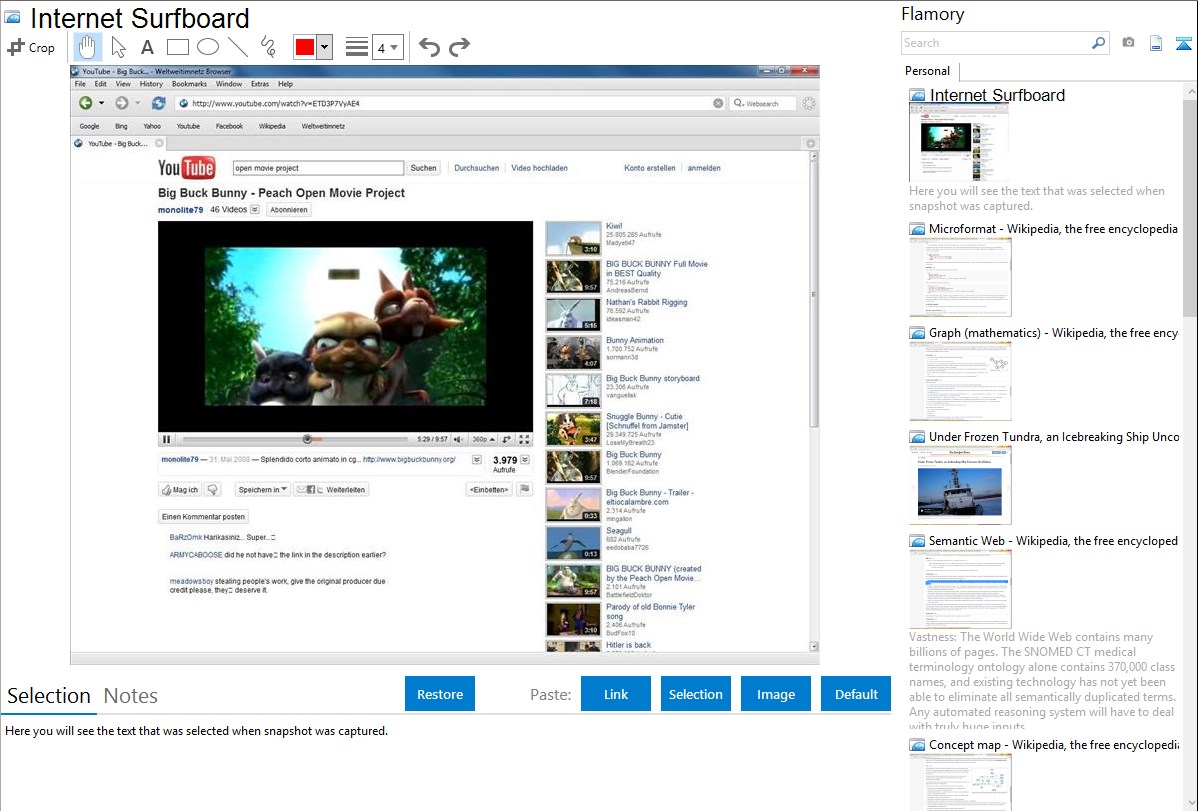Open the line width dropdown showing 4
This screenshot has height=811, width=1198.
coord(387,47)
